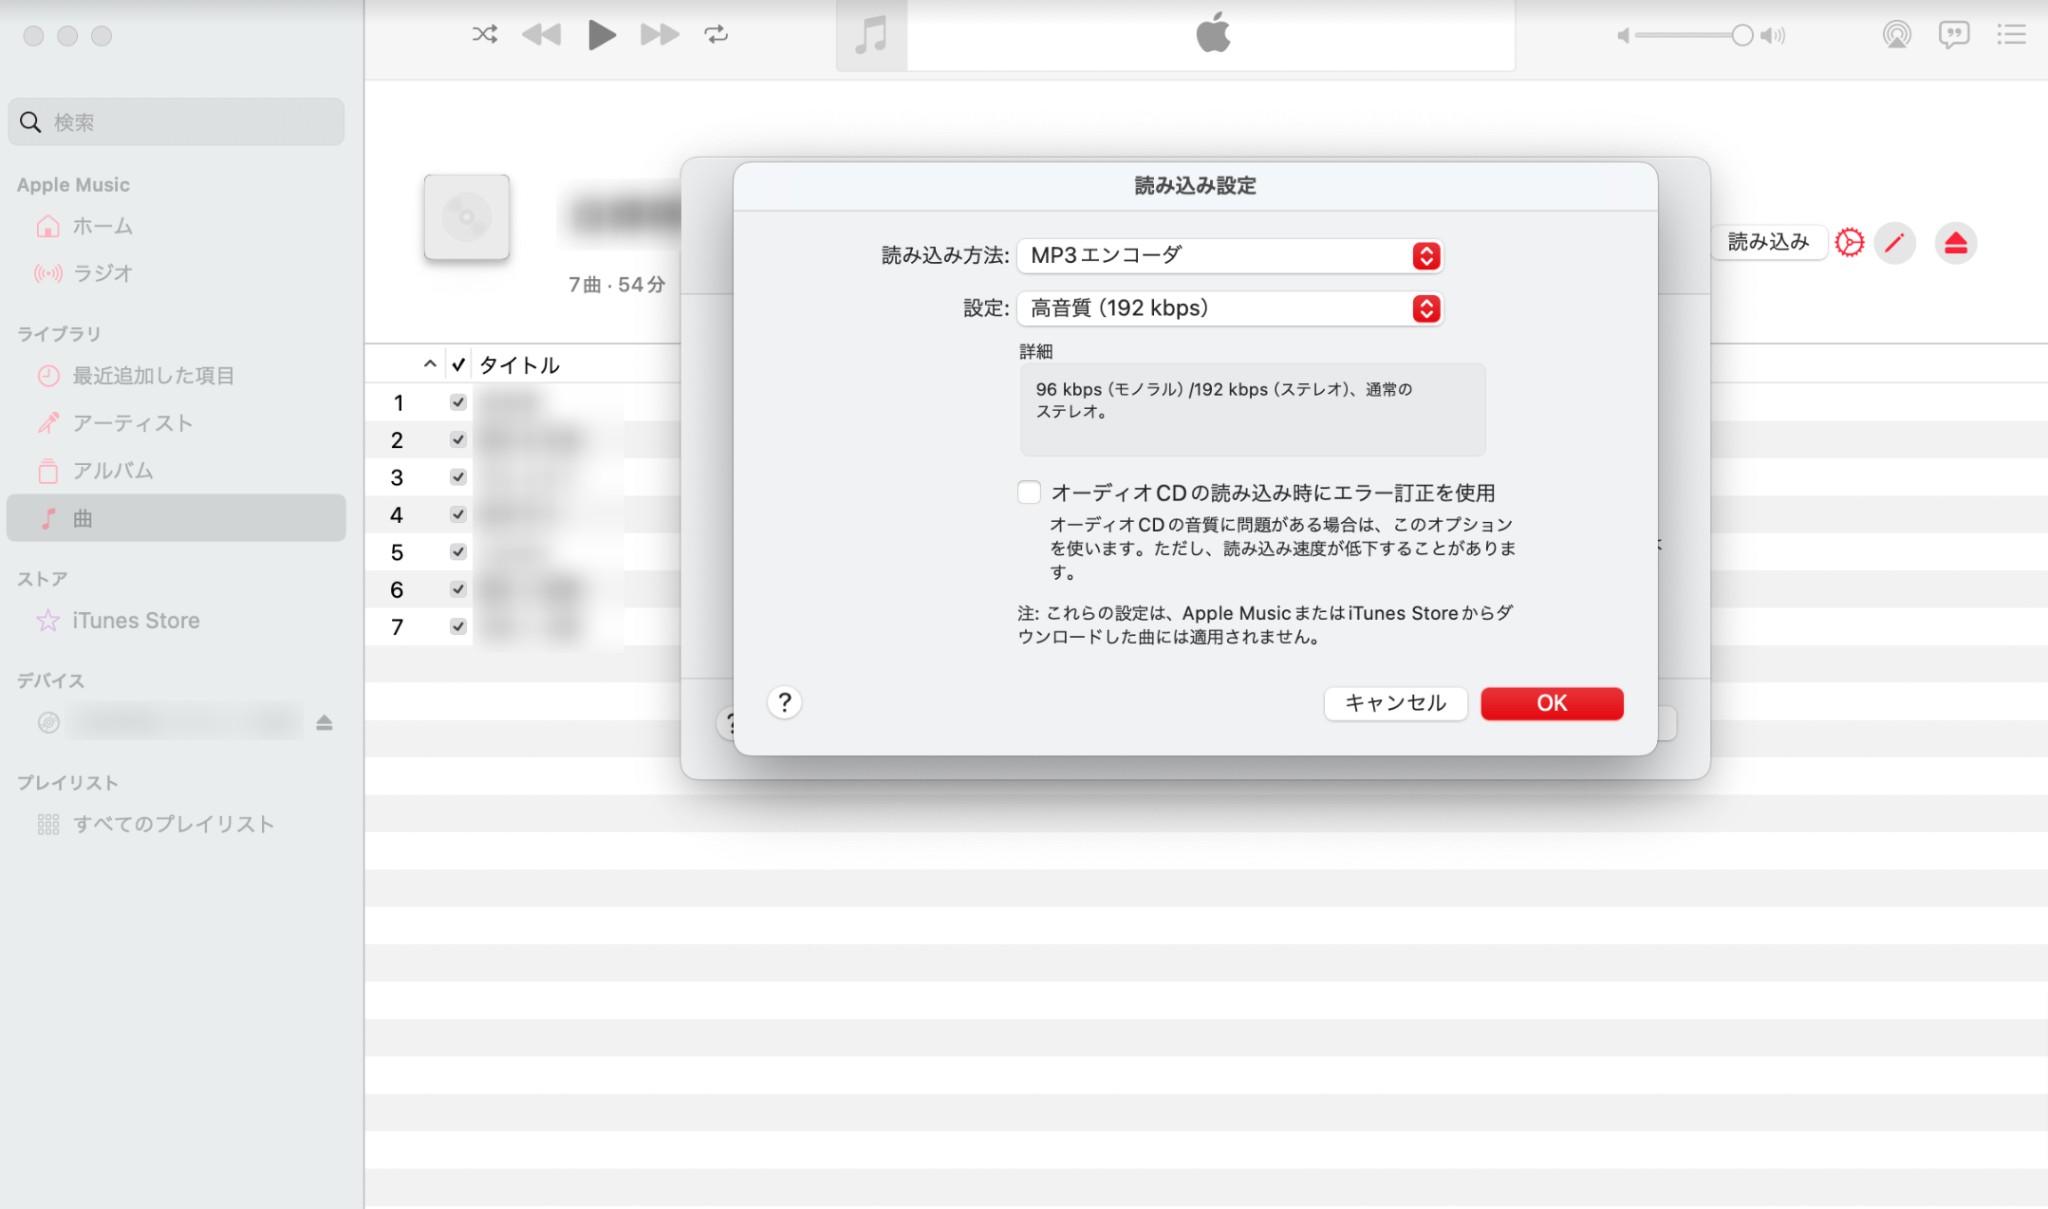Open 設定 高音質 (192 kbps) dropdown
The height and width of the screenshot is (1209, 2048).
tap(1230, 308)
